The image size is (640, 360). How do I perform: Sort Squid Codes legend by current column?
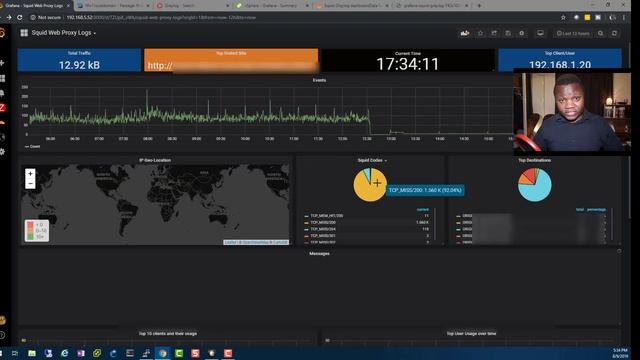[422, 209]
